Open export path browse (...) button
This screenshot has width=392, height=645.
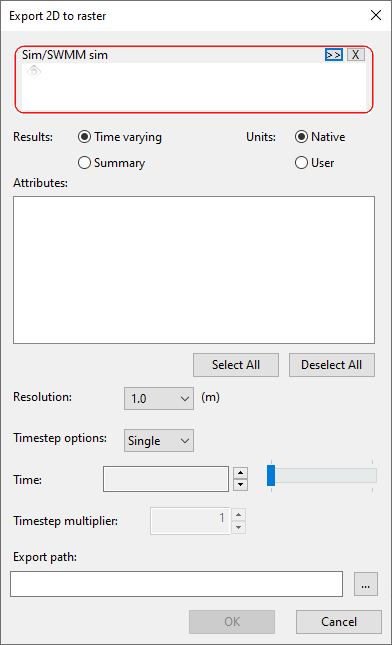pos(366,584)
